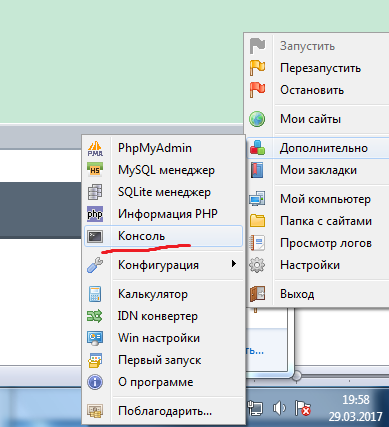This screenshot has width=389, height=427.
Task: Click the Мои сайты globe icon
Action: point(257,119)
